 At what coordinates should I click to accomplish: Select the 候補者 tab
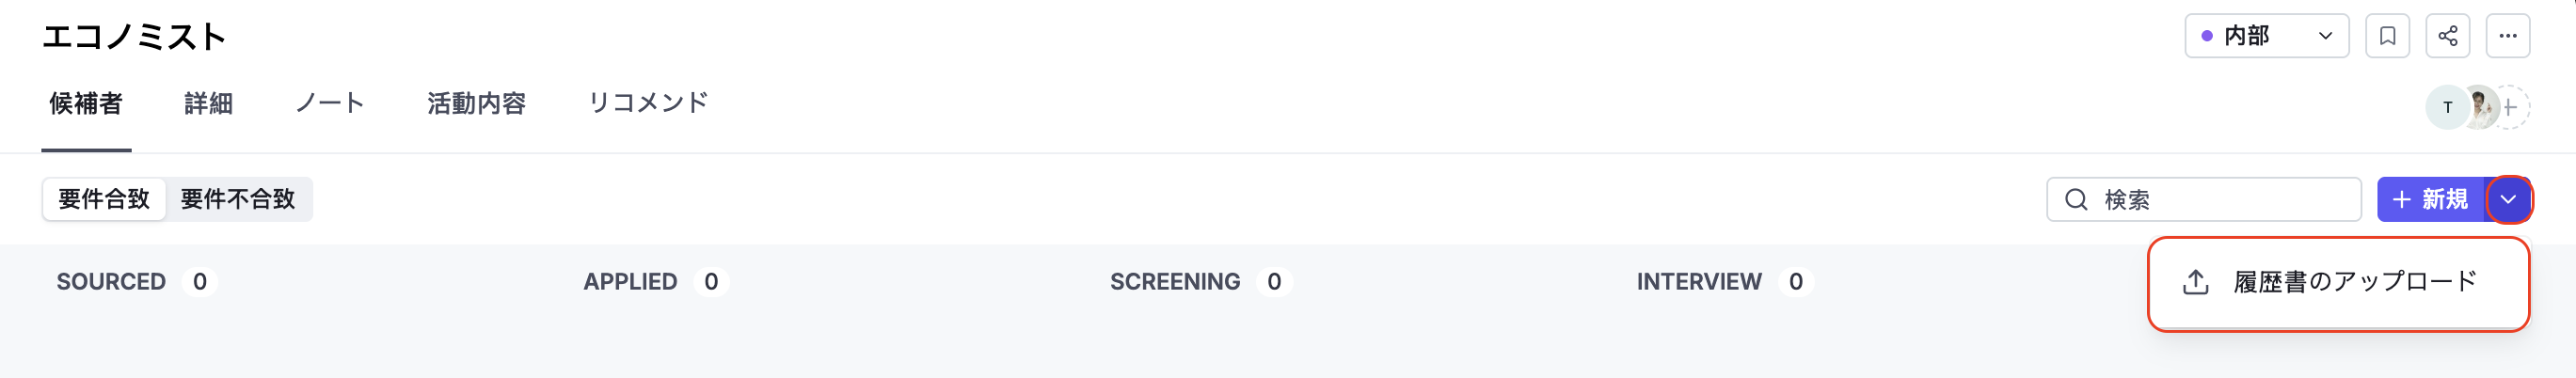[x=86, y=103]
